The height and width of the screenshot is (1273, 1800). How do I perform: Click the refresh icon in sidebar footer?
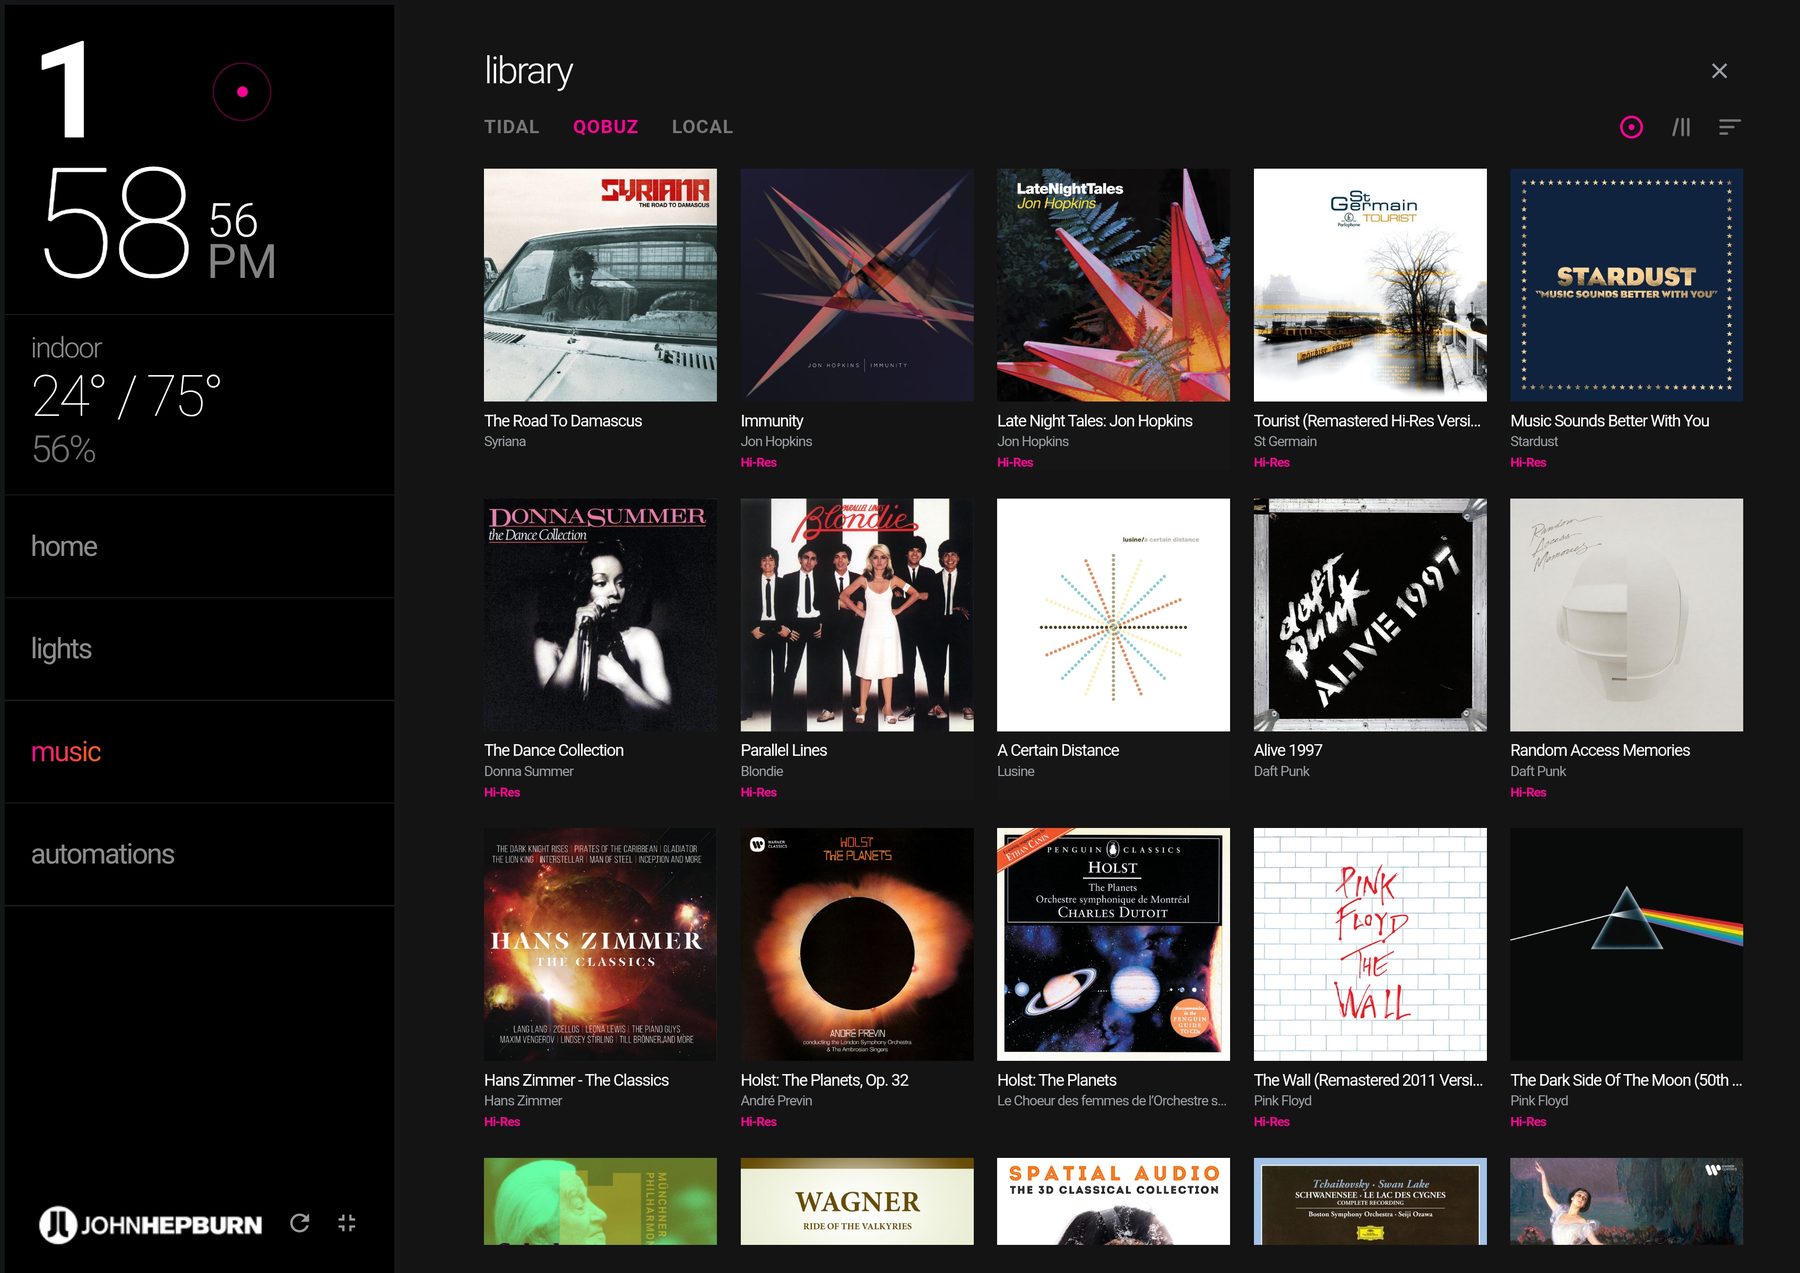point(300,1223)
